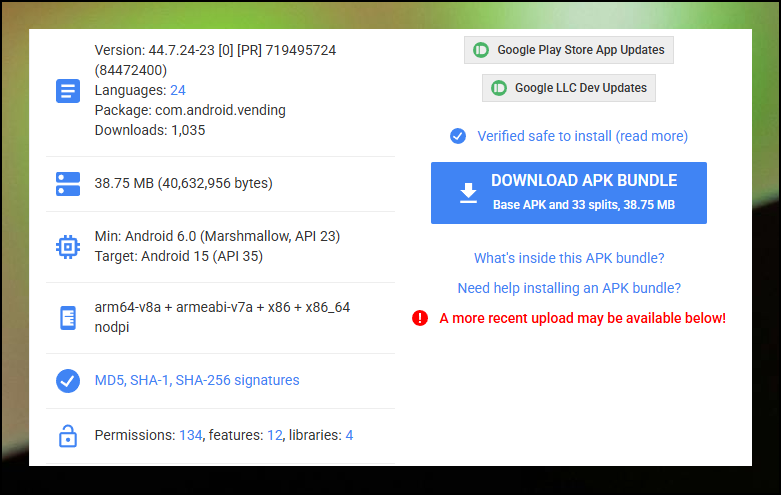Subscribe to Google LLC Dev Updates
Image resolution: width=781 pixels, height=495 pixels.
(569, 88)
